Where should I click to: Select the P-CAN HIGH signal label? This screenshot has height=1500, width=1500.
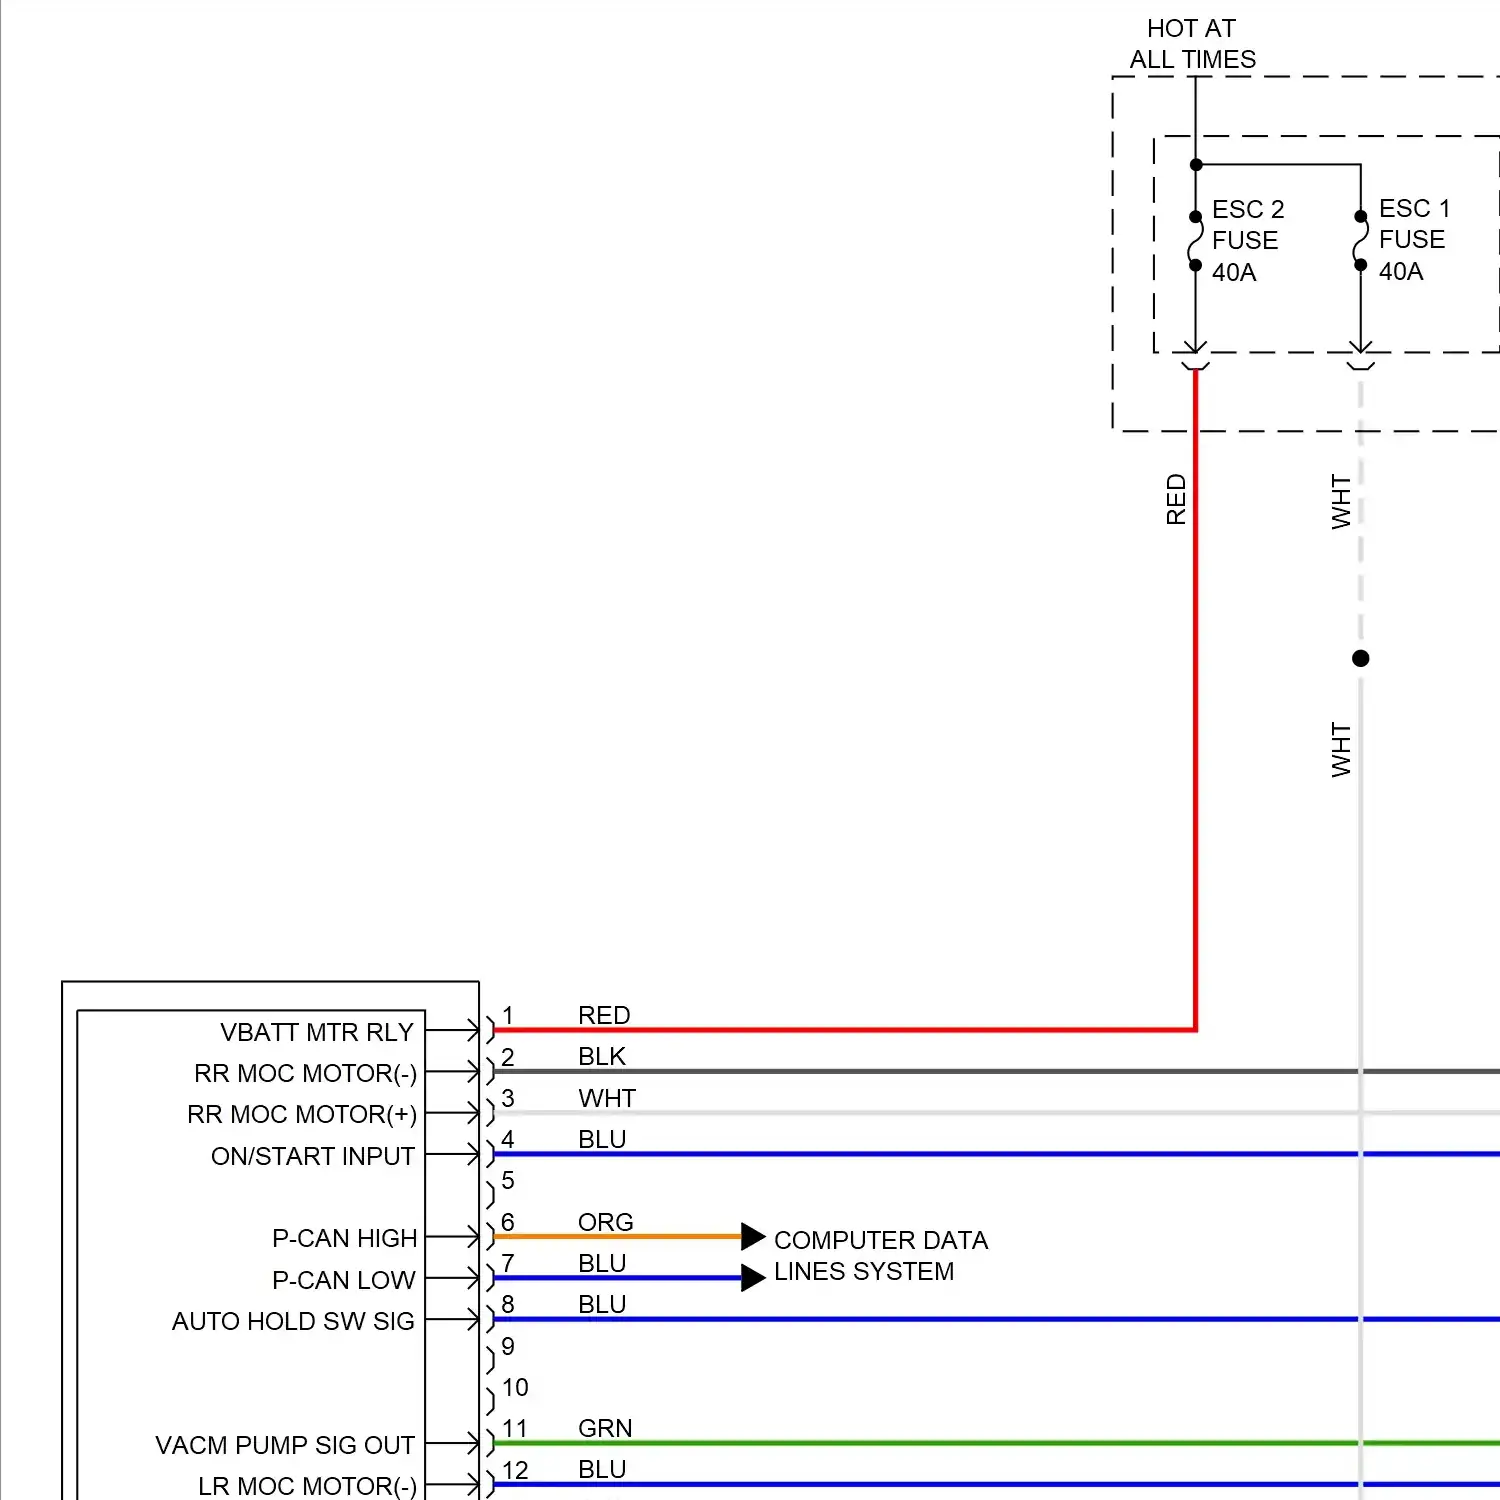(344, 1238)
